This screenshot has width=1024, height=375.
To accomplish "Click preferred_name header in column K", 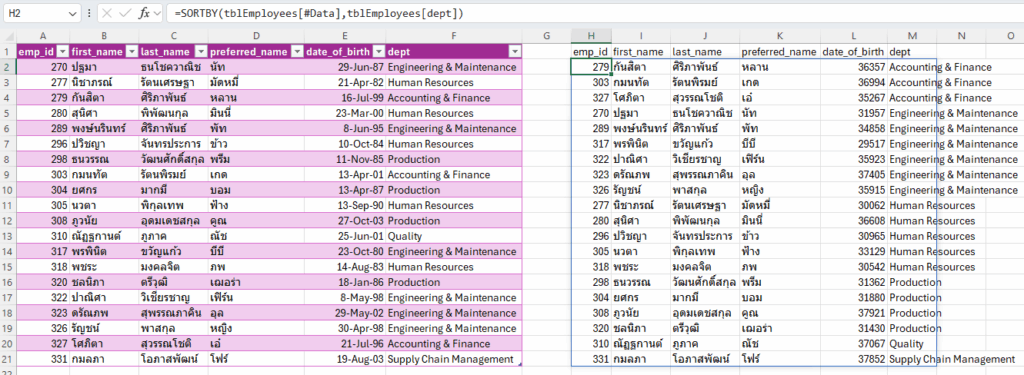I will tap(780, 52).
